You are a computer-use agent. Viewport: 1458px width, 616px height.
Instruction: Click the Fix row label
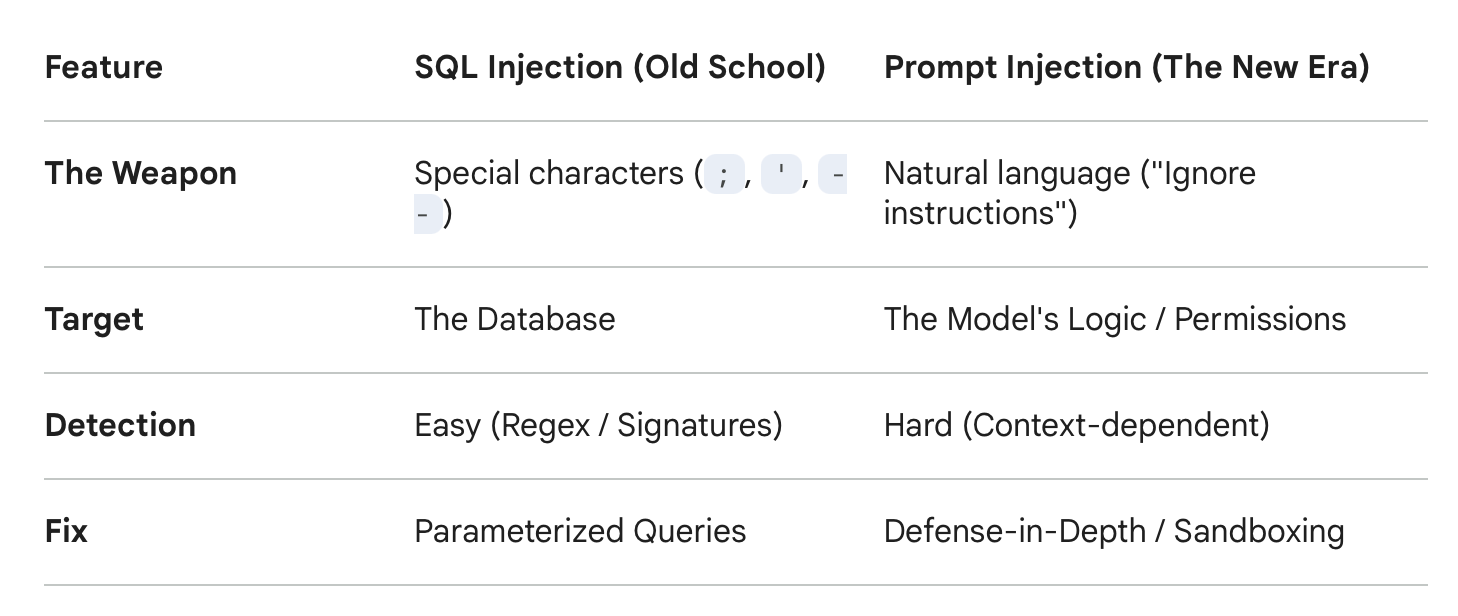click(67, 531)
